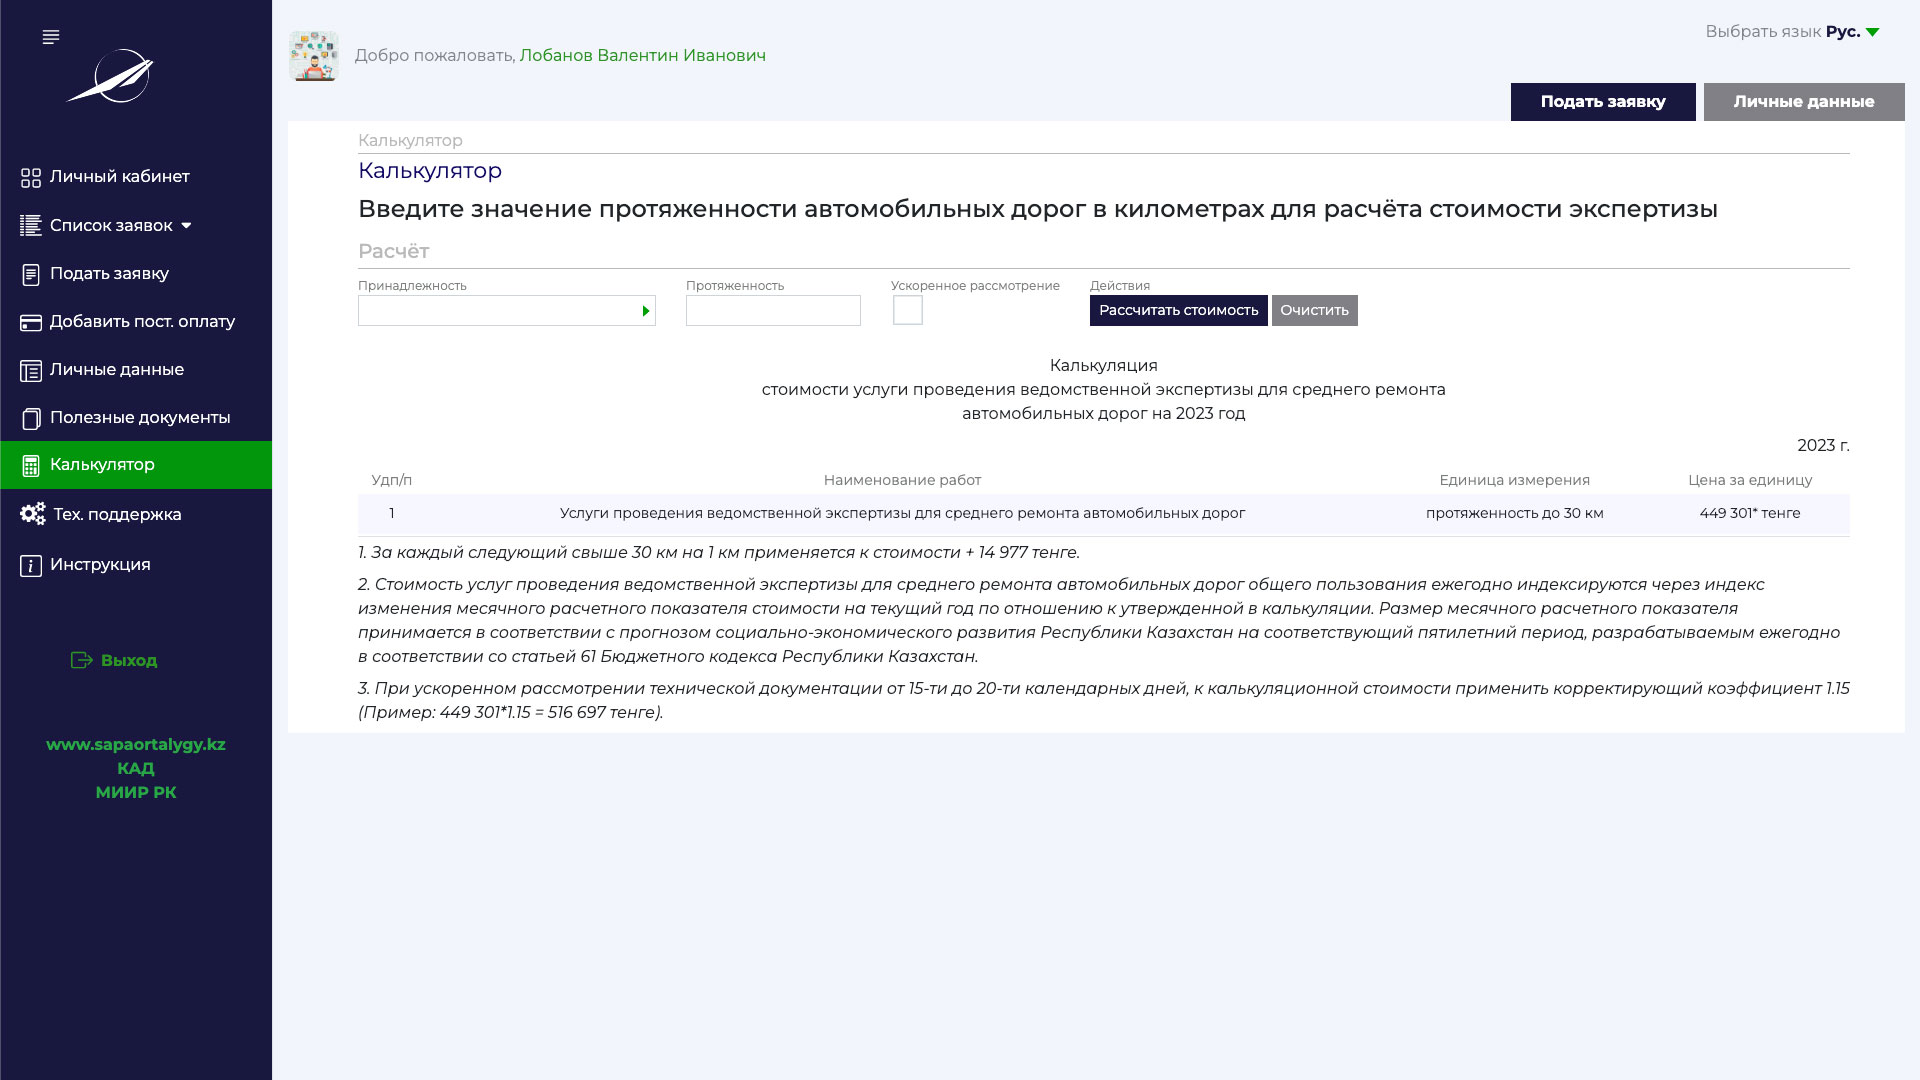1920x1080 pixels.
Task: Expand the Список заявок submenu arrow
Action: click(186, 226)
